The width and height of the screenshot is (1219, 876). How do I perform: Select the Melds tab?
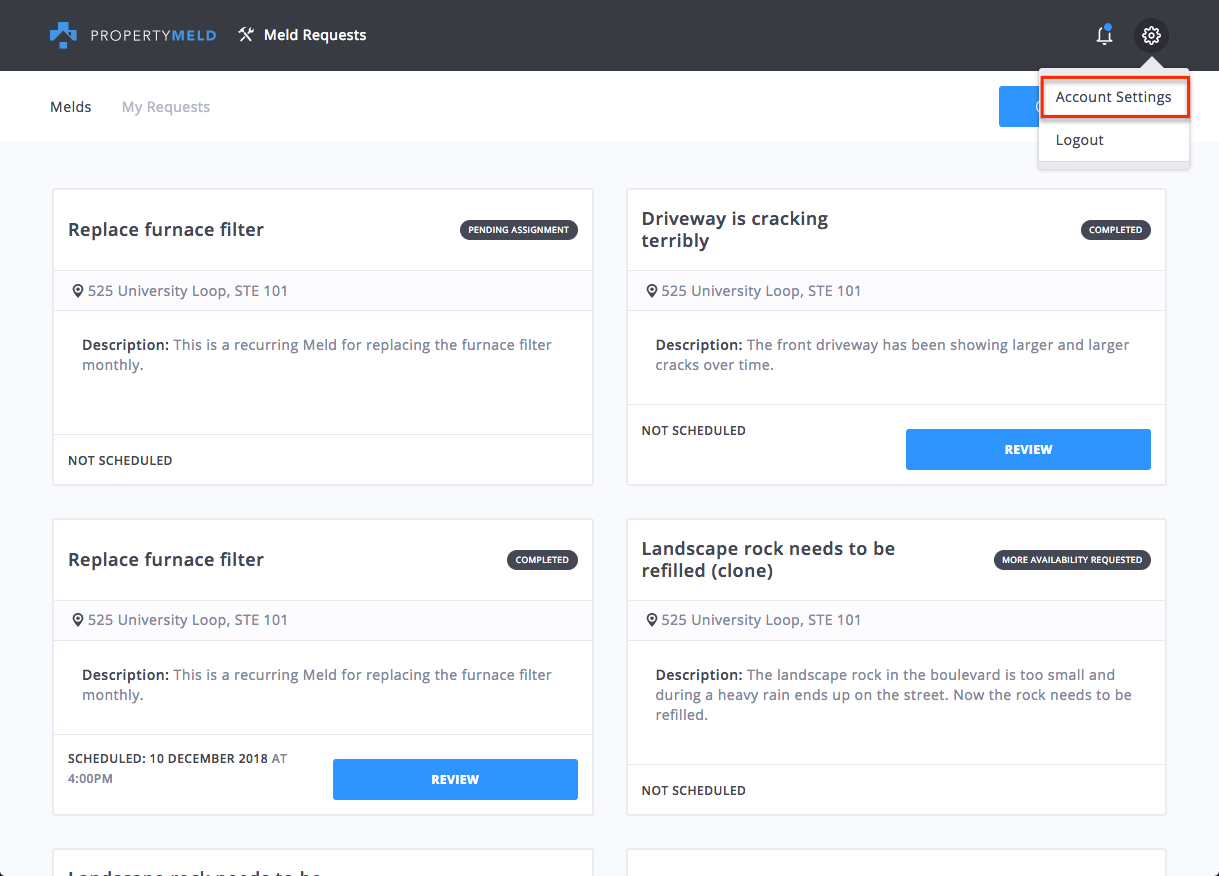(71, 107)
